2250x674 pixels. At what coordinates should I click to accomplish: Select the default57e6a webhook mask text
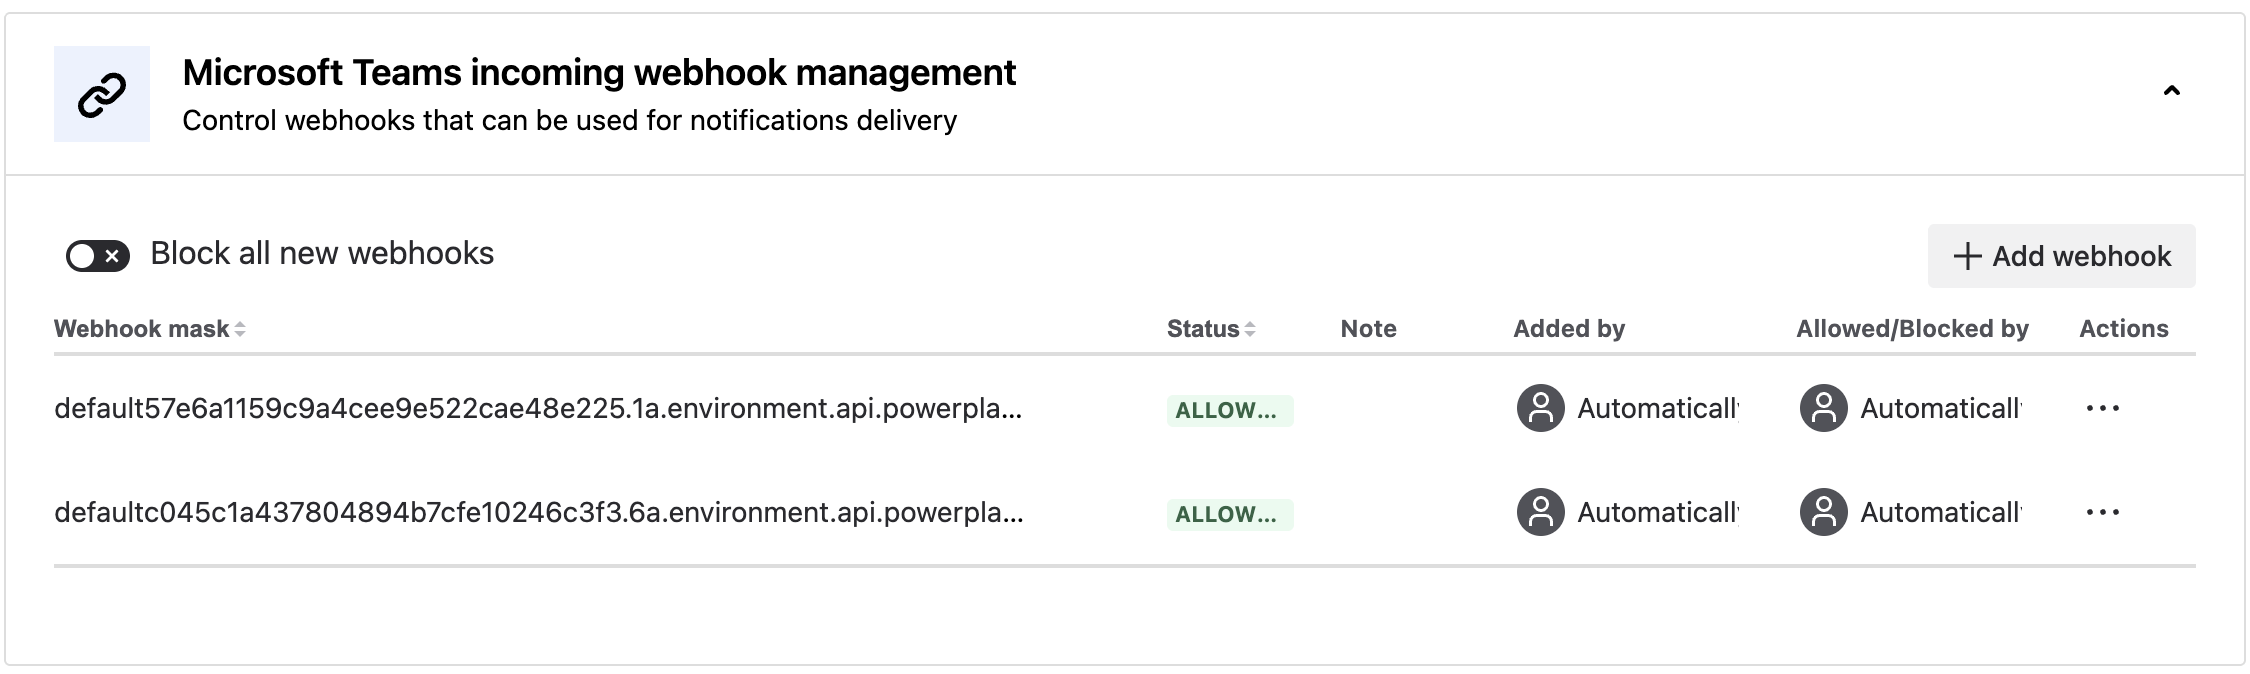click(537, 408)
